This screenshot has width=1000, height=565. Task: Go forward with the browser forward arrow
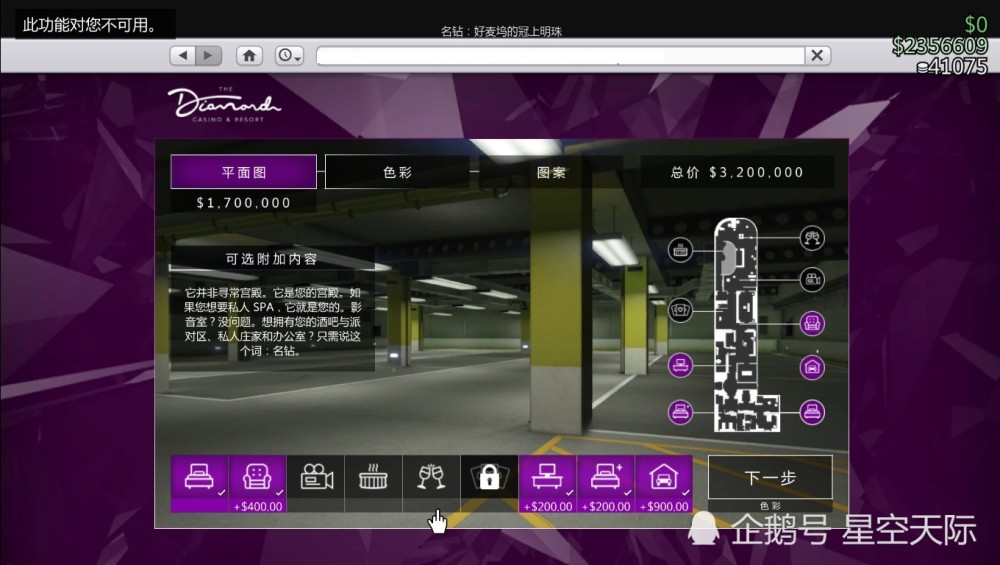[209, 55]
